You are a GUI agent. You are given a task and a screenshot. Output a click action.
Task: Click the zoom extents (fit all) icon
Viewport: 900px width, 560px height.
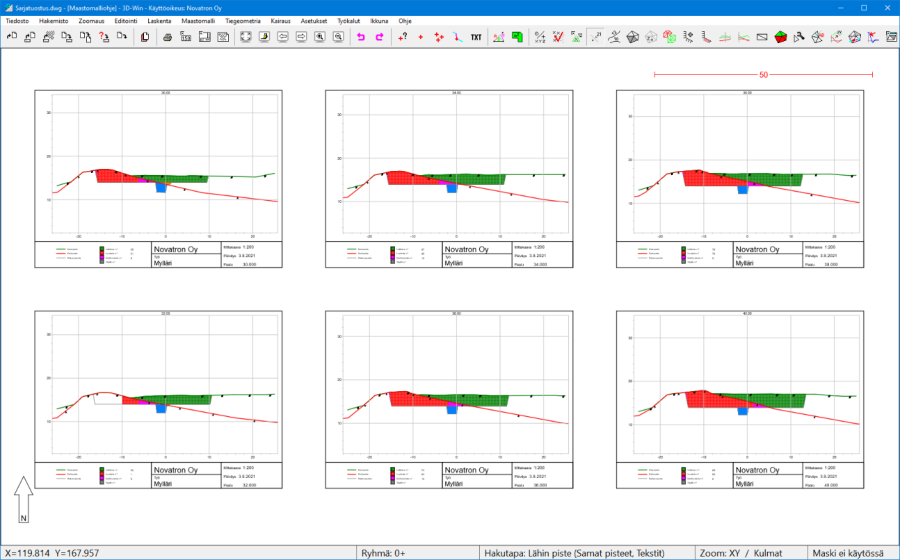tap(245, 37)
